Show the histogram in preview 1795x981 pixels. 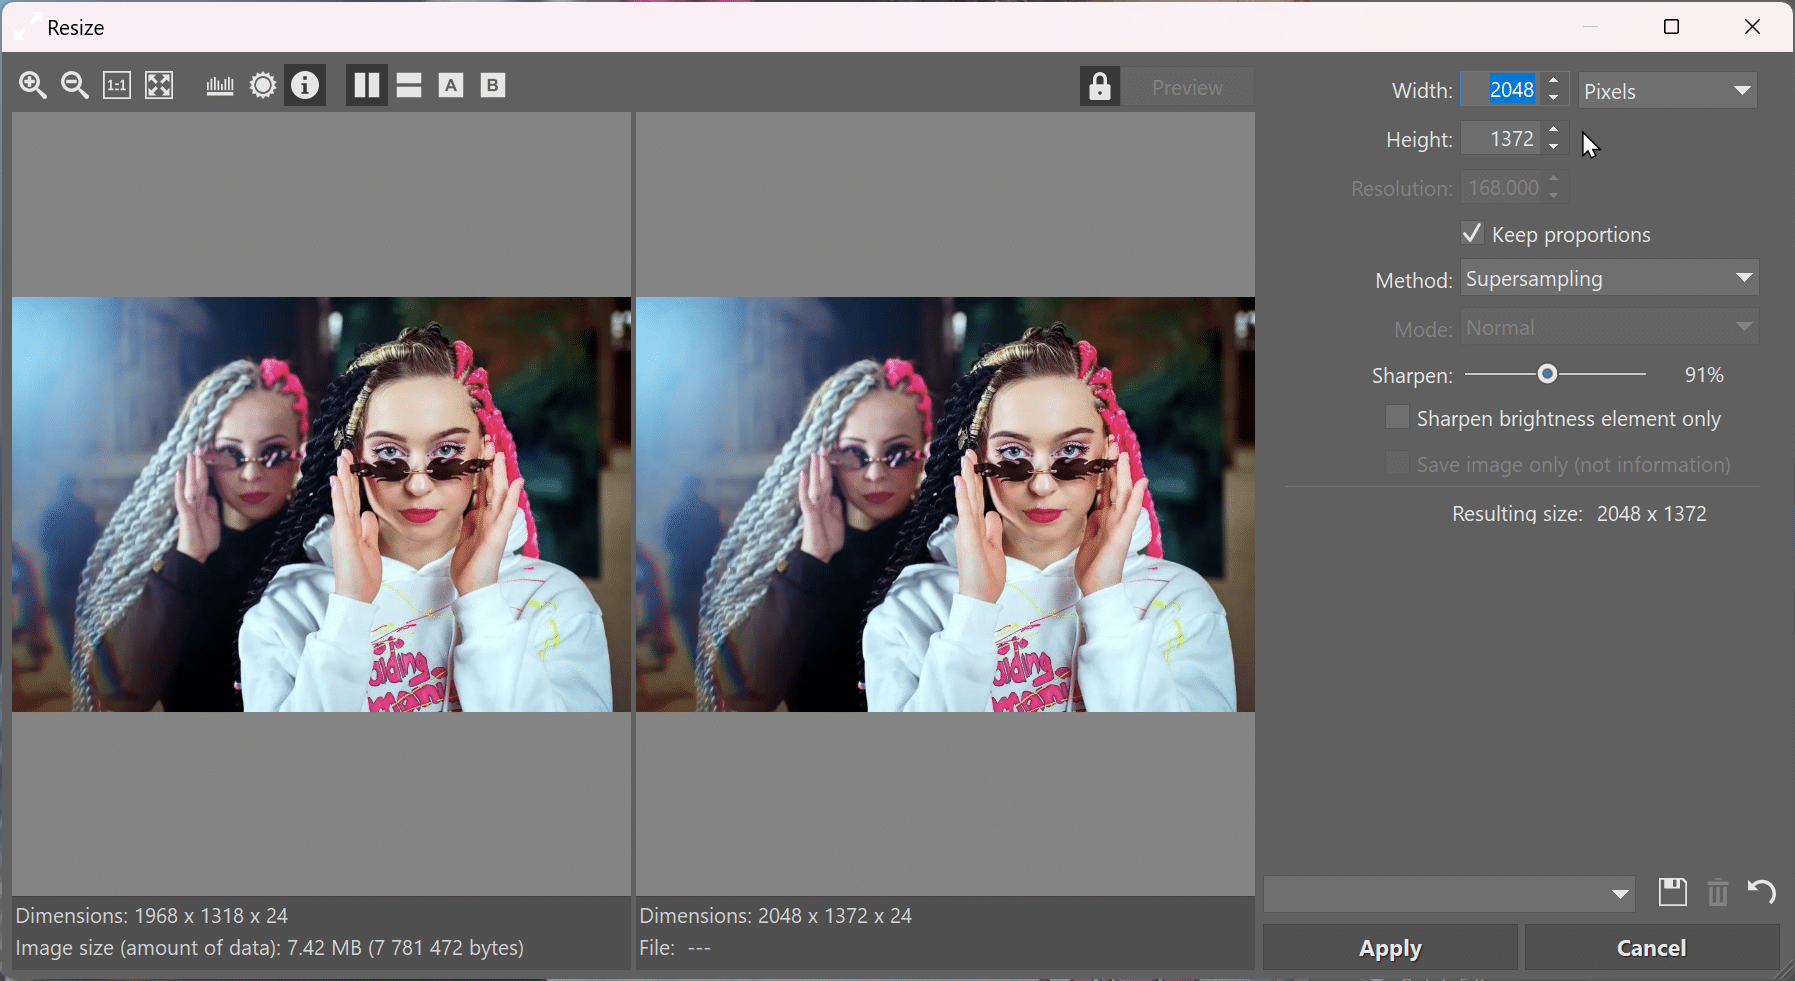click(220, 86)
